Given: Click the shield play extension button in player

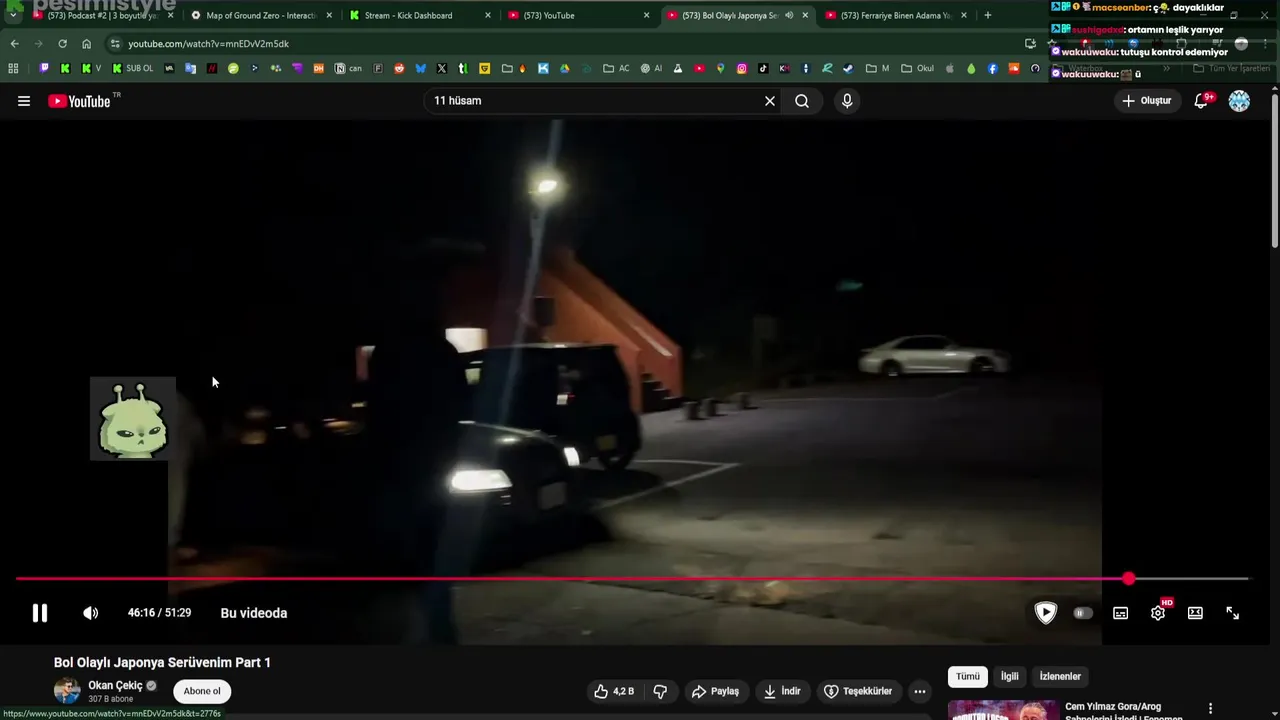Looking at the screenshot, I should pos(1046,613).
